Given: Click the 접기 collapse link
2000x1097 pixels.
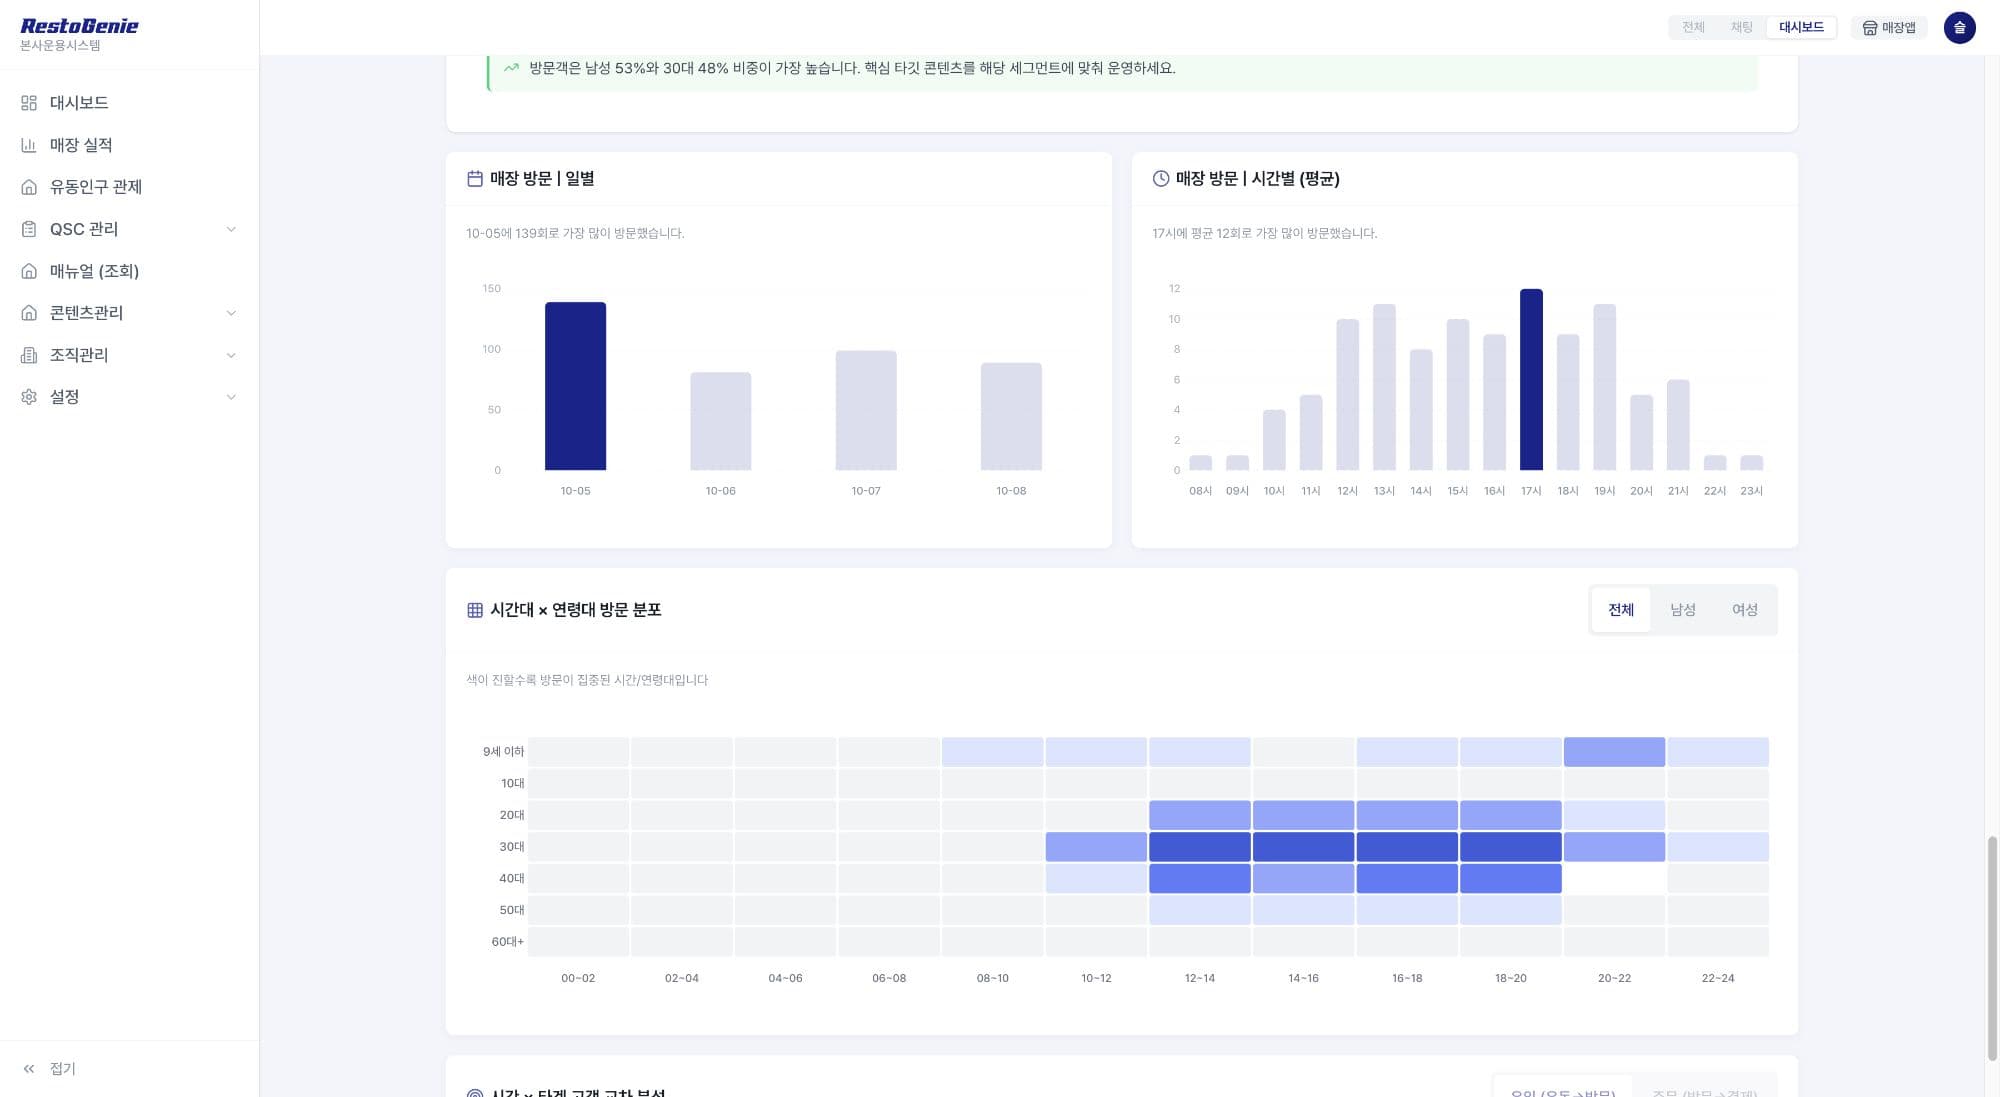Looking at the screenshot, I should click(63, 1069).
